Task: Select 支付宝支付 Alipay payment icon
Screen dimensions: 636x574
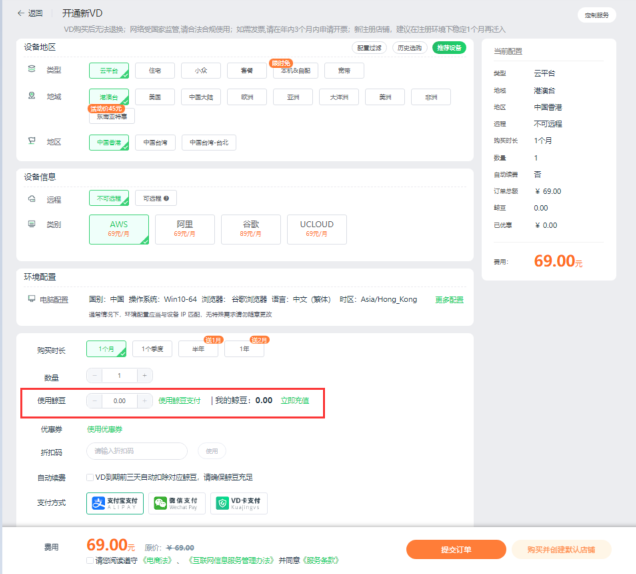Action: click(x=114, y=503)
